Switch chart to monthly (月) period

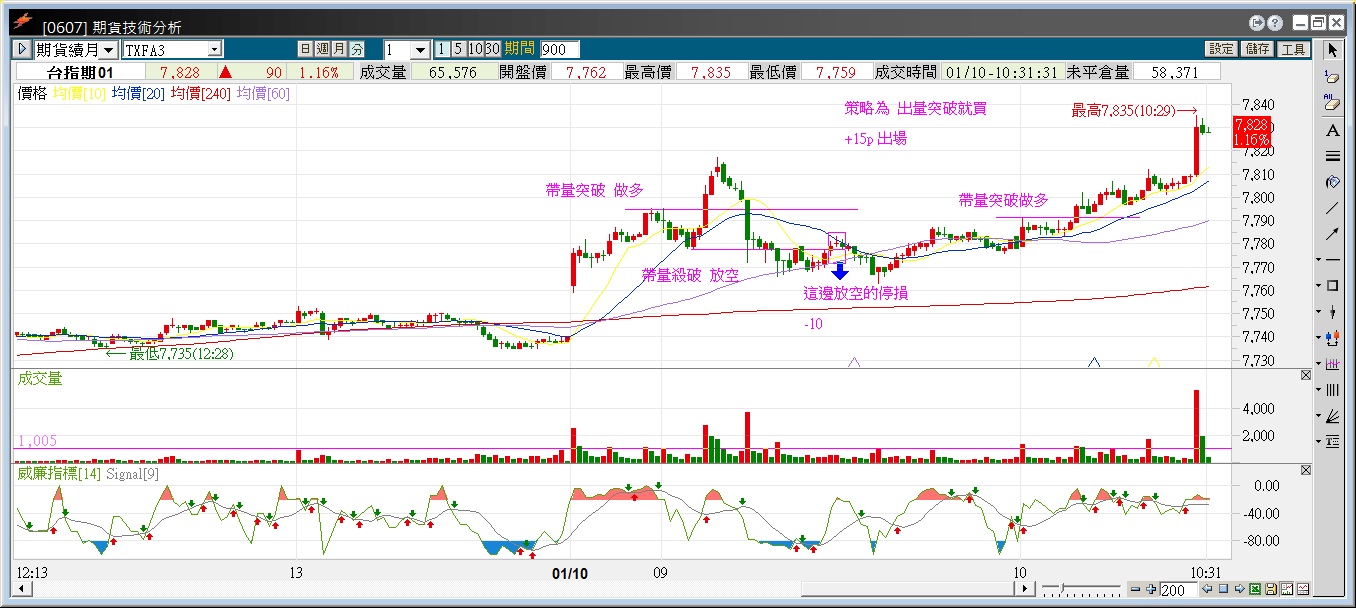pos(340,49)
